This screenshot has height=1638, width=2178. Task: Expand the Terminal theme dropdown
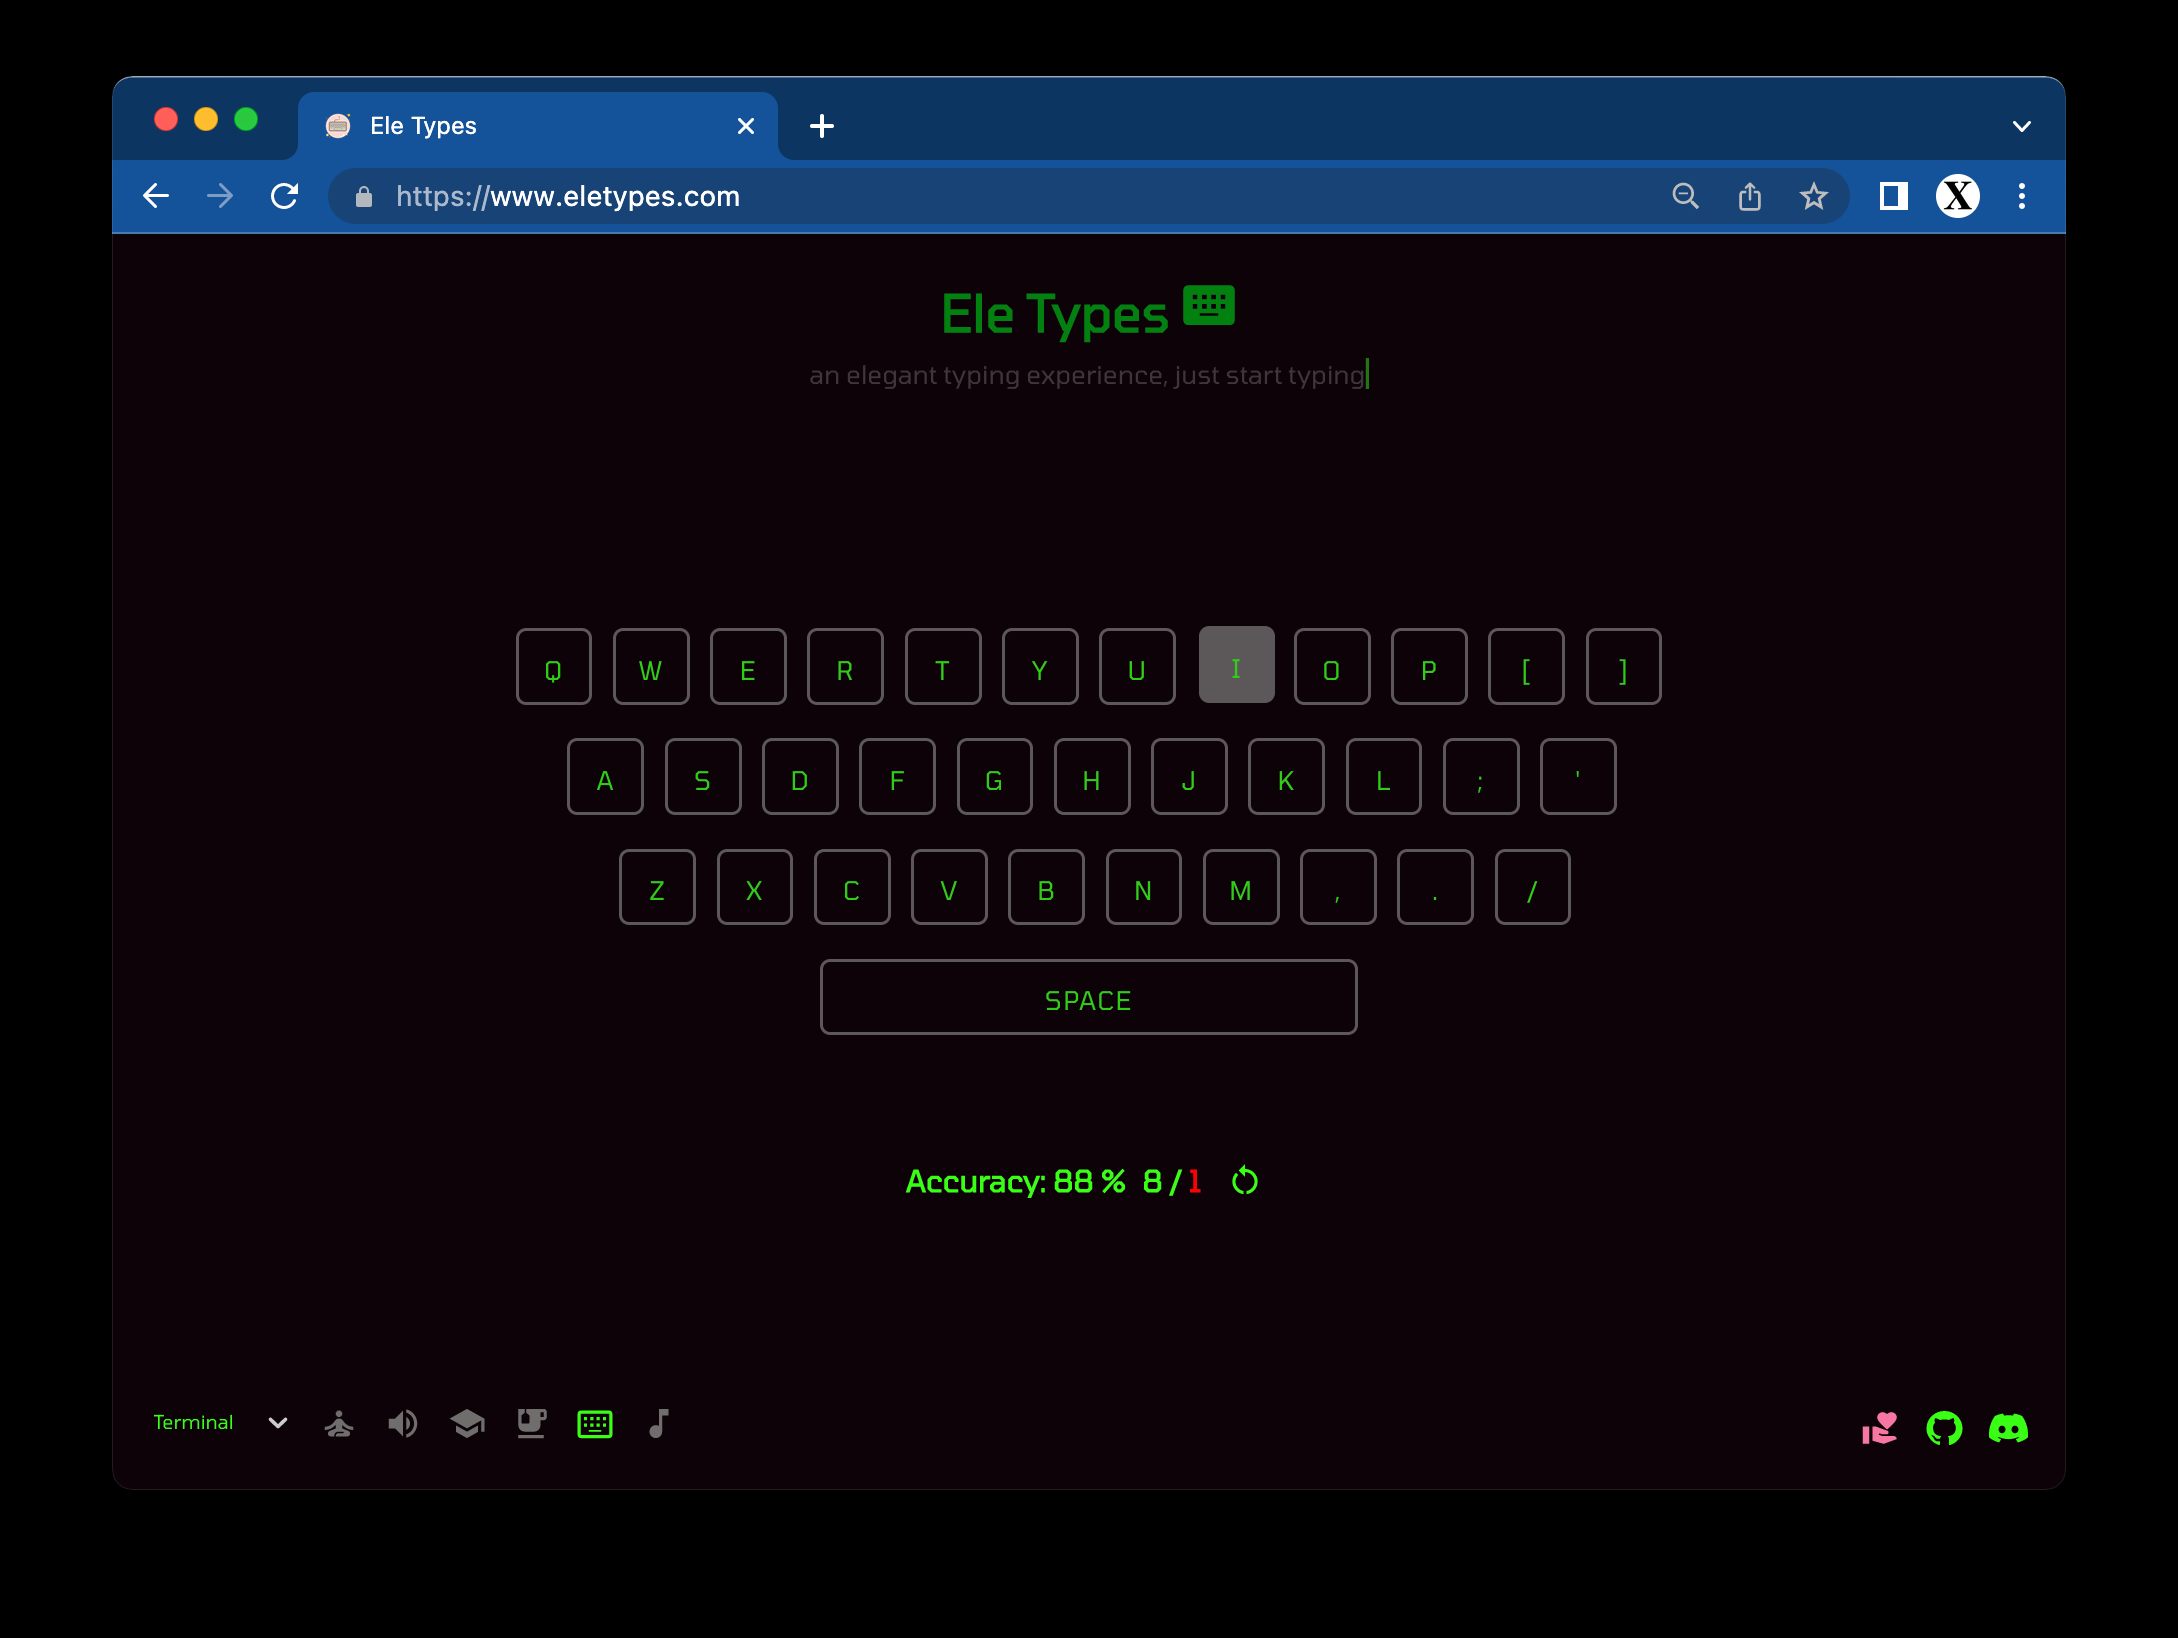coord(278,1423)
